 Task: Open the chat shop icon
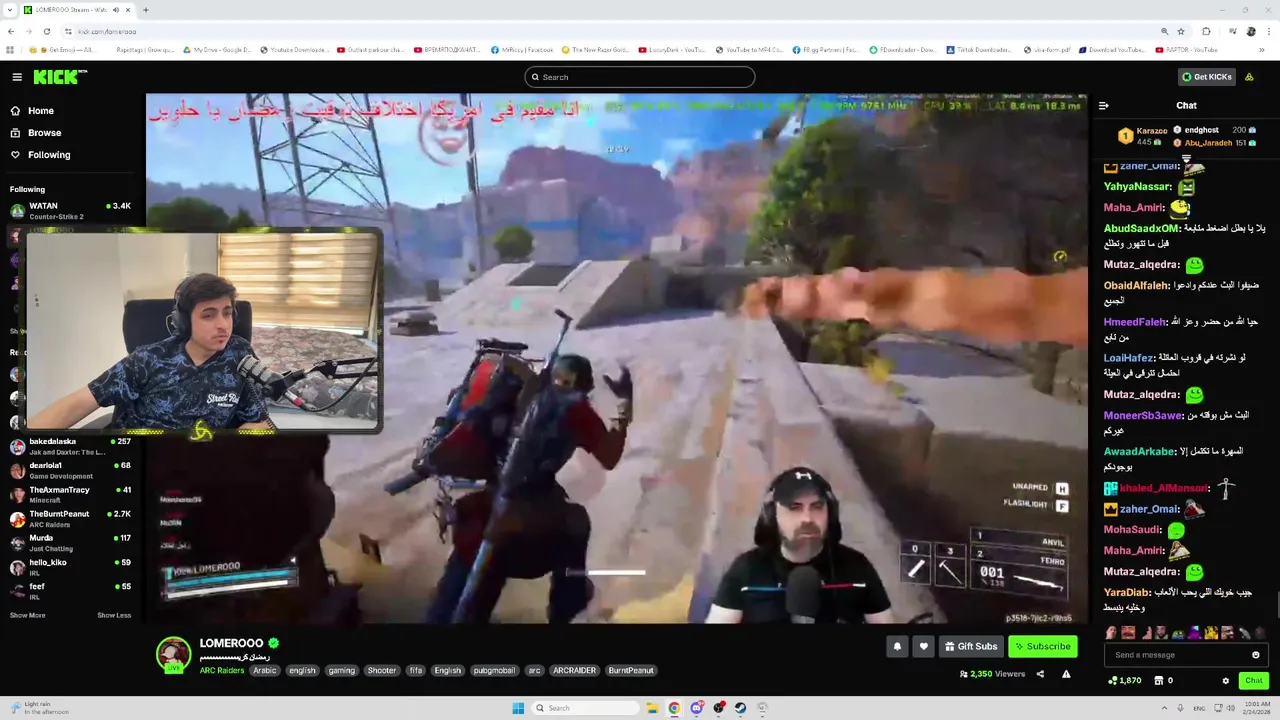click(x=1159, y=681)
